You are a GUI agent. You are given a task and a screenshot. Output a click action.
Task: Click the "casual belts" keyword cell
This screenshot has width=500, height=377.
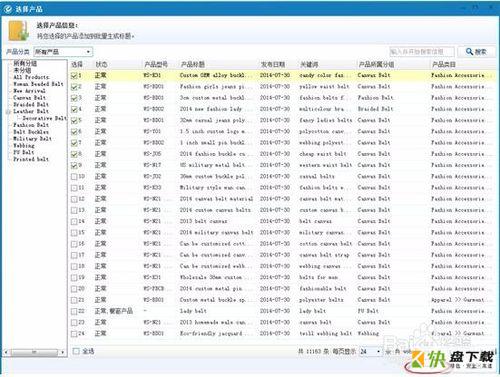click(x=317, y=176)
